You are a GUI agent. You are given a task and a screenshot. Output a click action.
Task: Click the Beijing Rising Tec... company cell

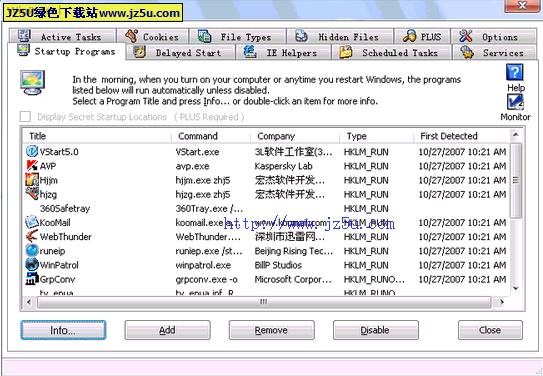(294, 251)
